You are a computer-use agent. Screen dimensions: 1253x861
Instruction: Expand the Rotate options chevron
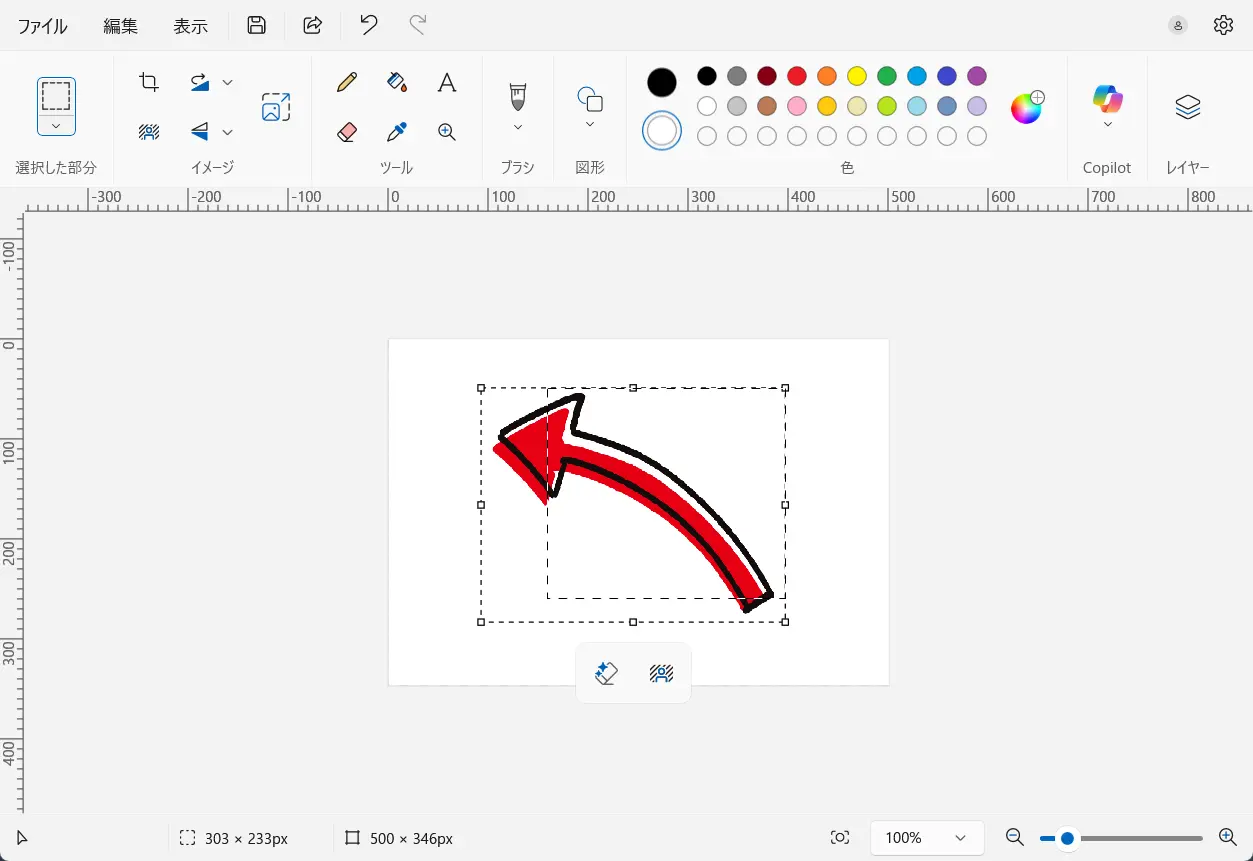(x=227, y=82)
